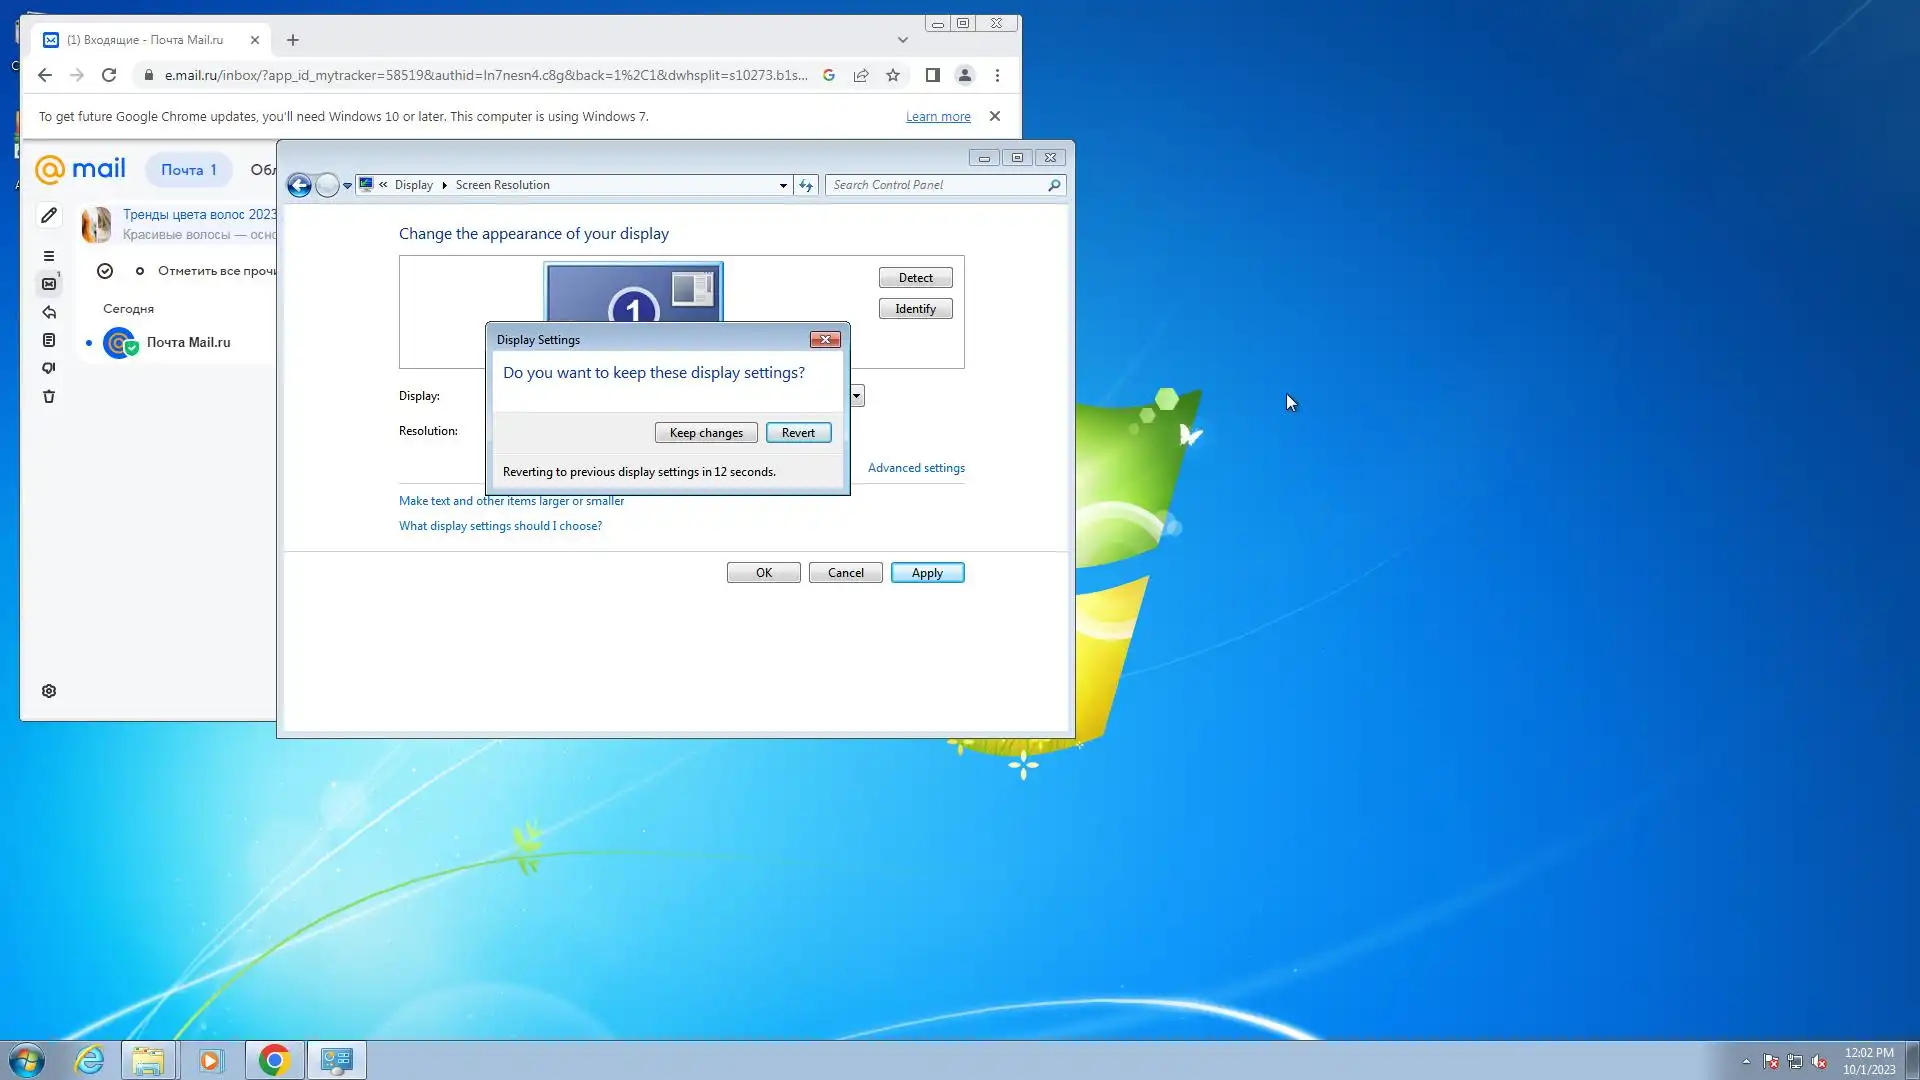
Task: Click the Control Panel back arrow
Action: [x=298, y=185]
